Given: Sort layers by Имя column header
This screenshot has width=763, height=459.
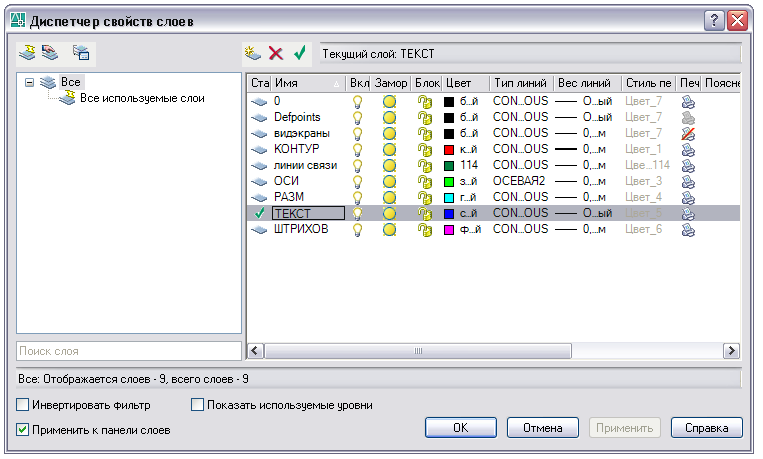Looking at the screenshot, I should [308, 83].
